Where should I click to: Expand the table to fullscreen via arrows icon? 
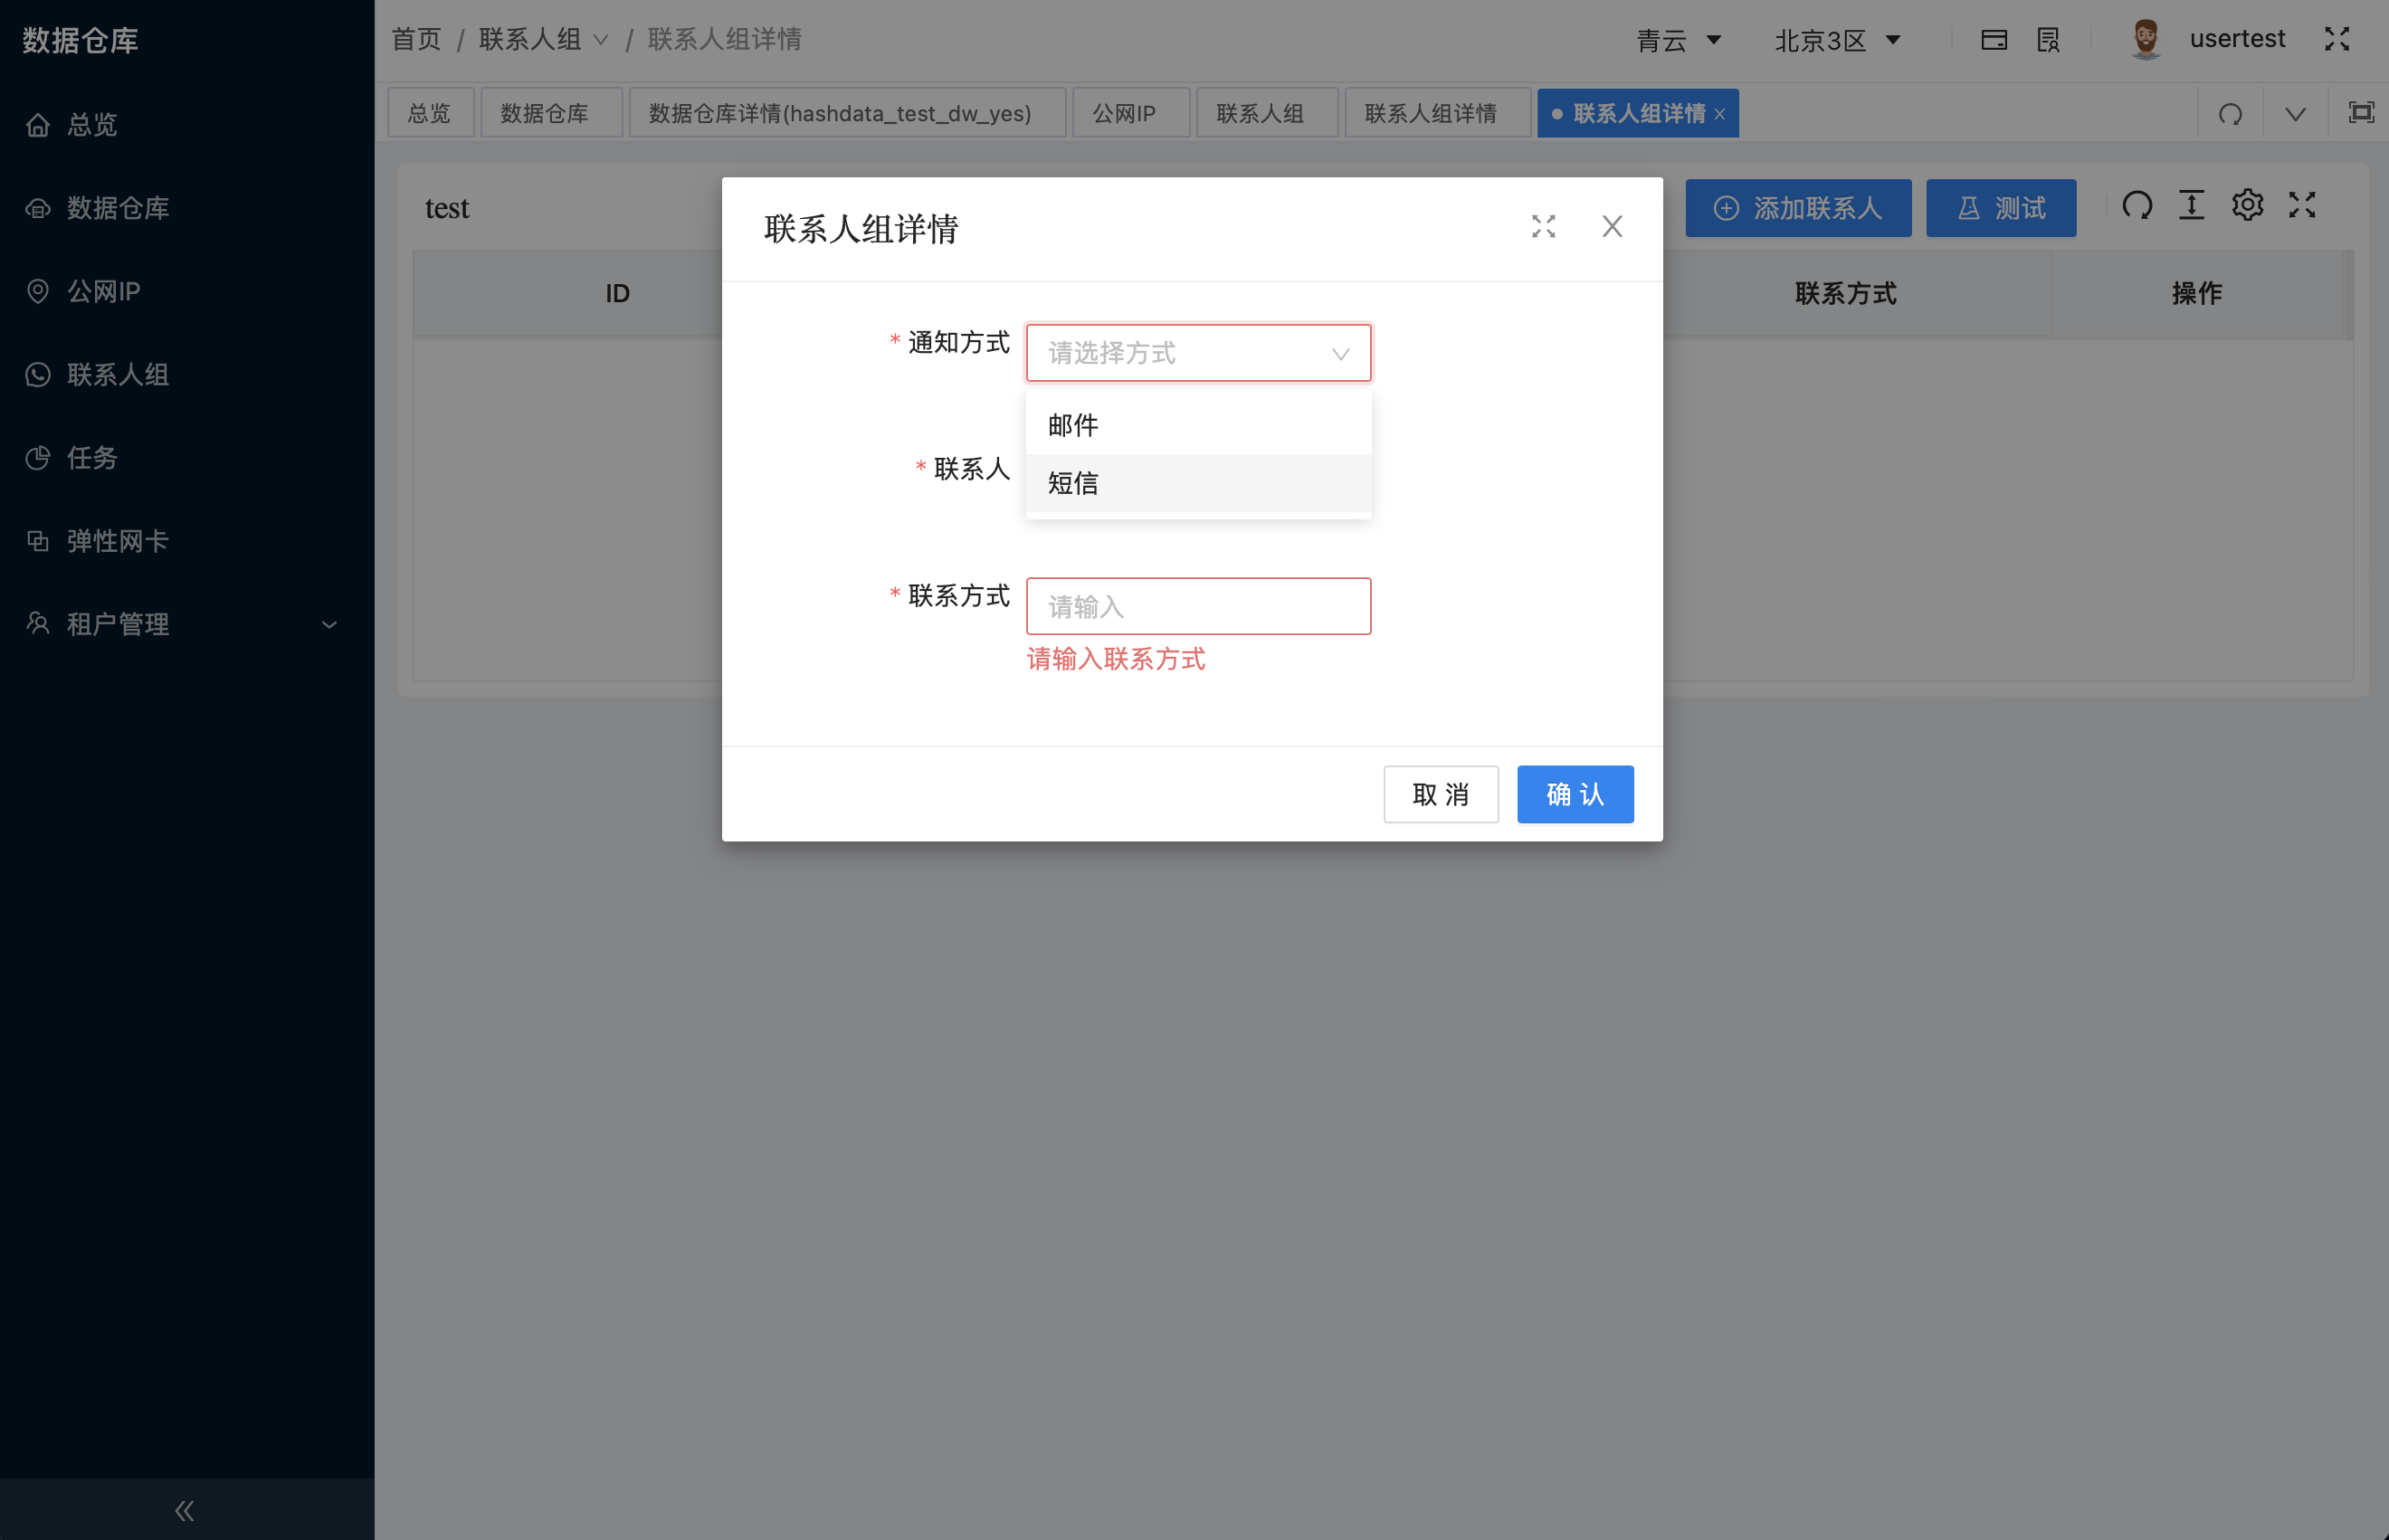[2301, 205]
